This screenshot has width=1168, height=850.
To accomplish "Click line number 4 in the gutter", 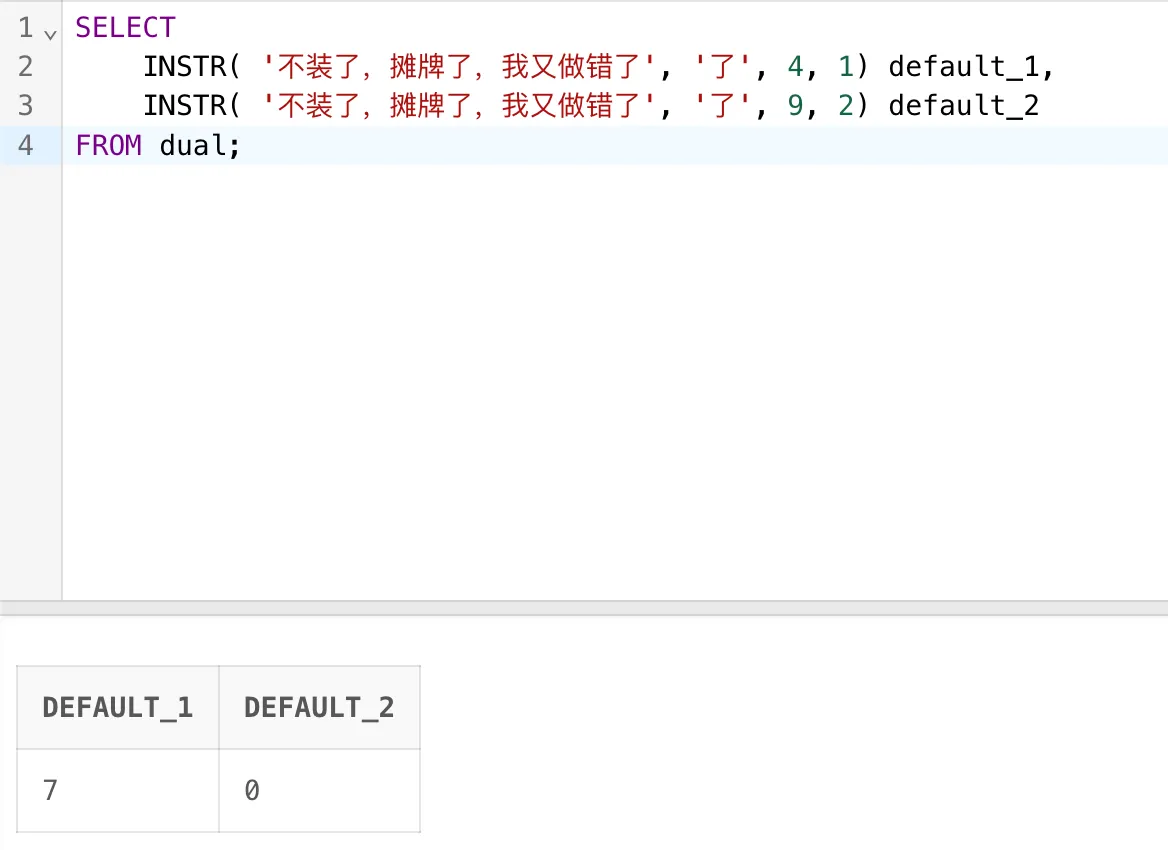I will 26,145.
